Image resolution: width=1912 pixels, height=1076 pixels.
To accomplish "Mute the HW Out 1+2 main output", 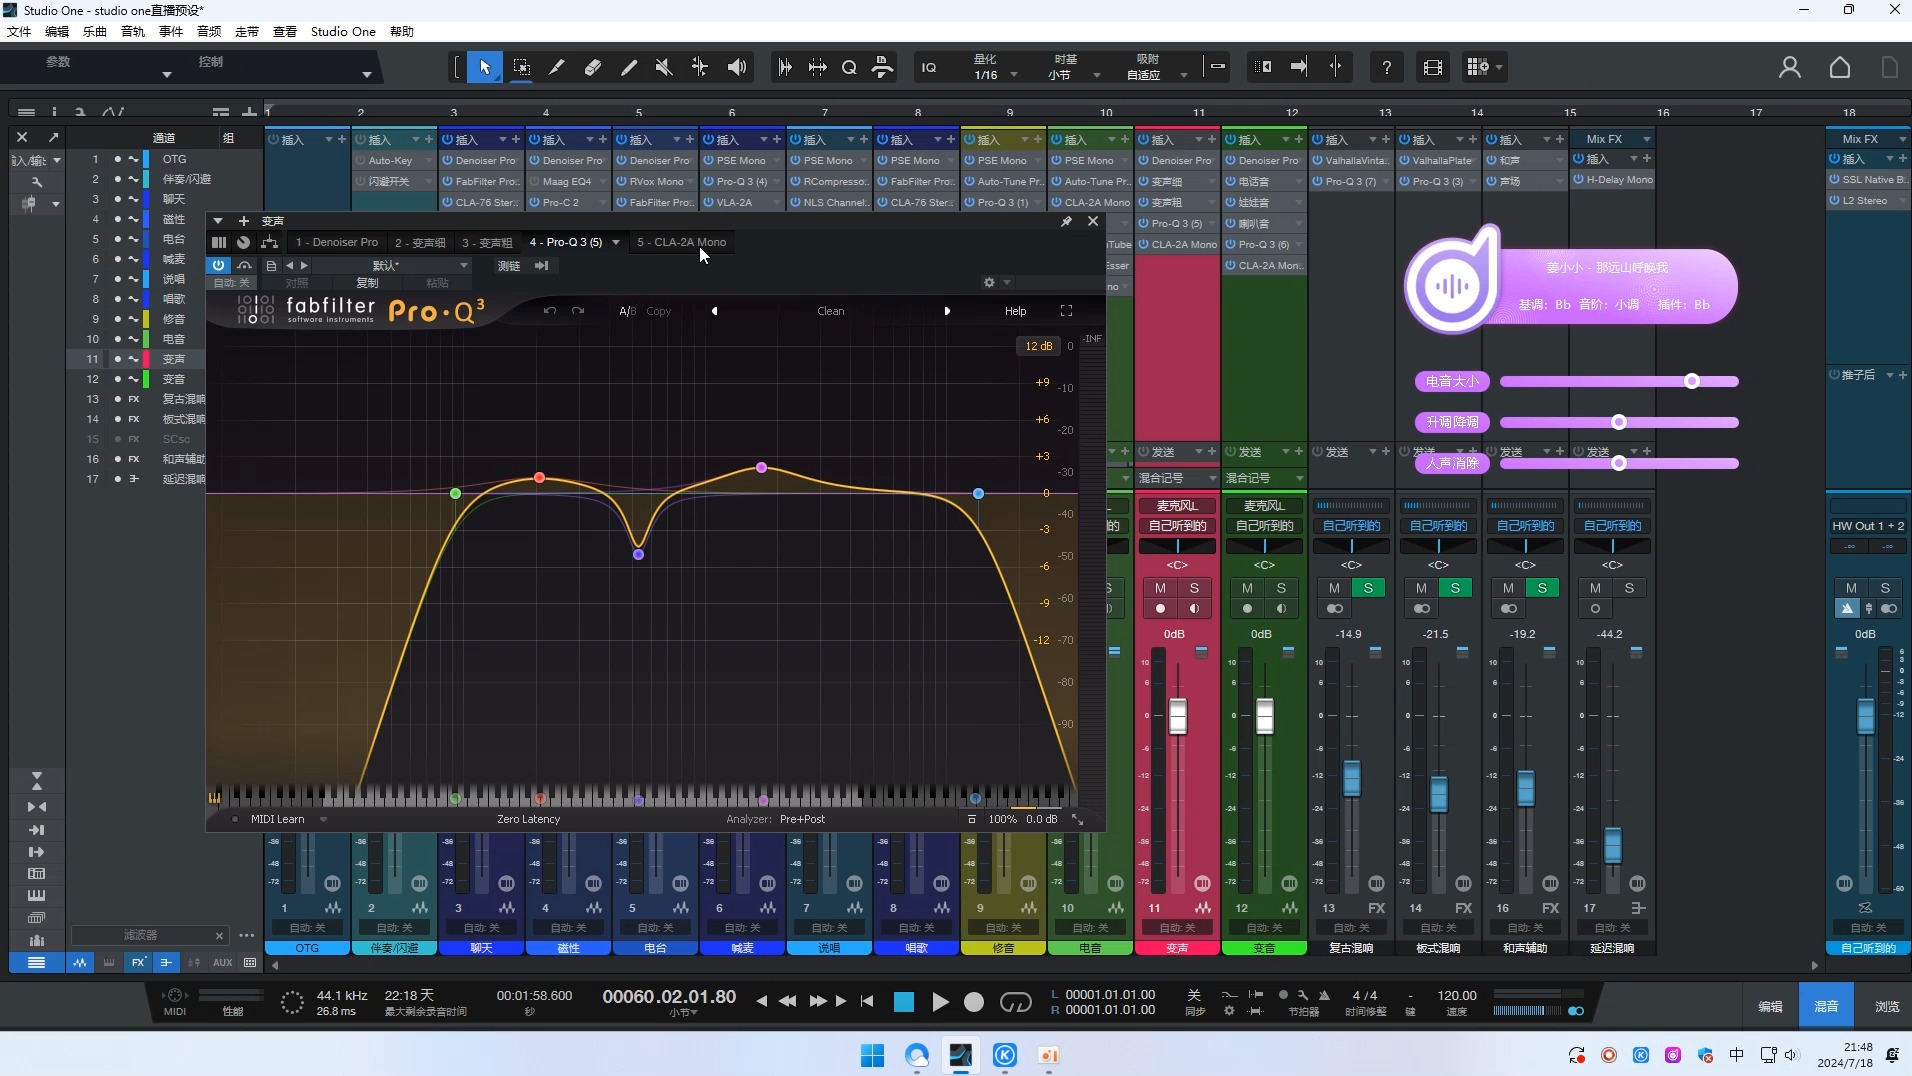I will point(1851,588).
